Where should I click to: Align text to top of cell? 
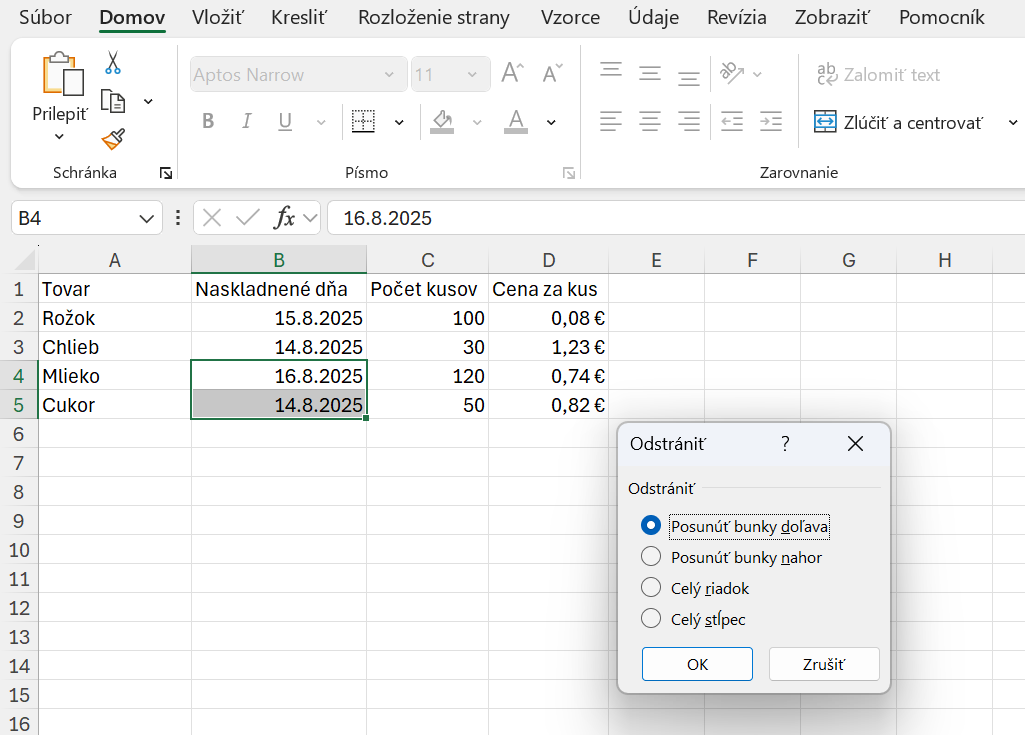(611, 71)
